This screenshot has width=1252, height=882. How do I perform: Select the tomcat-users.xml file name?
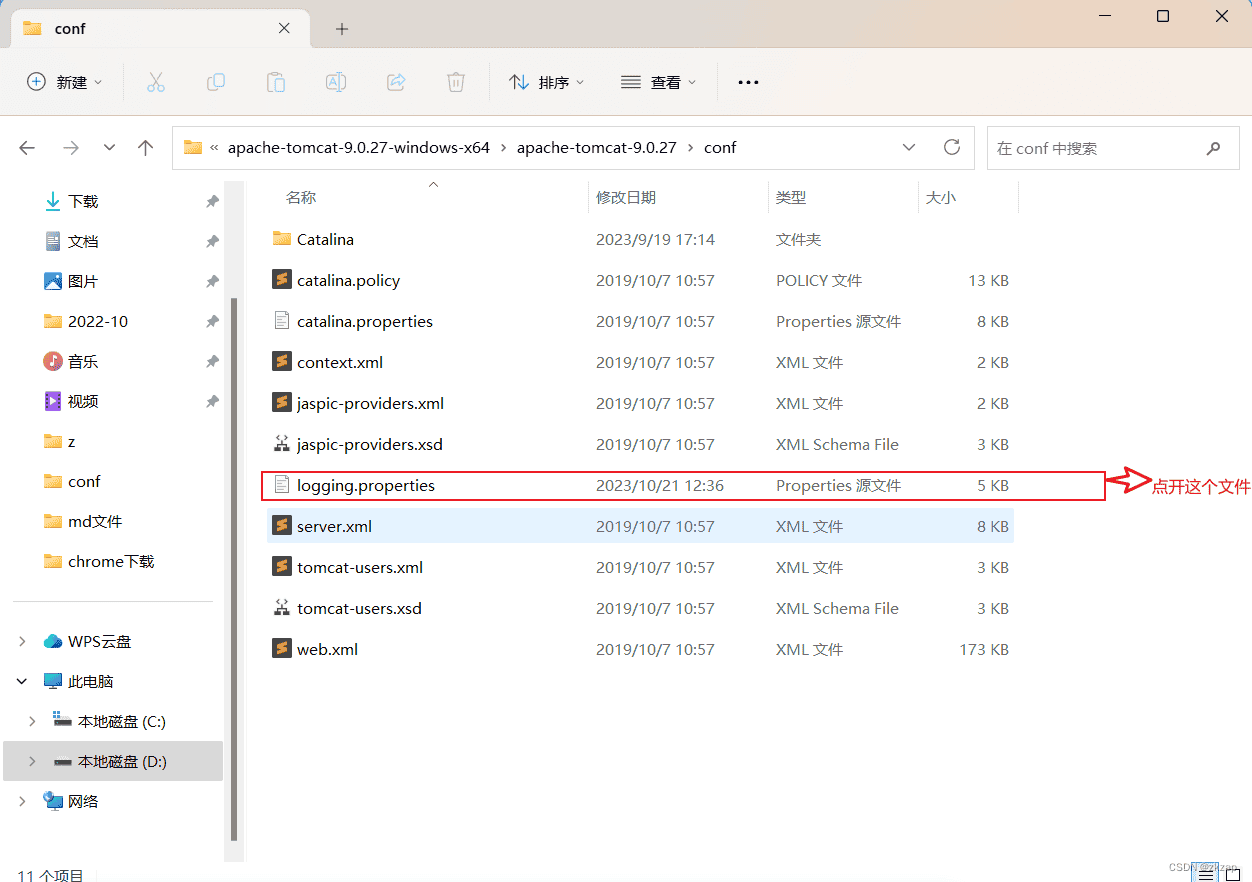(x=360, y=567)
